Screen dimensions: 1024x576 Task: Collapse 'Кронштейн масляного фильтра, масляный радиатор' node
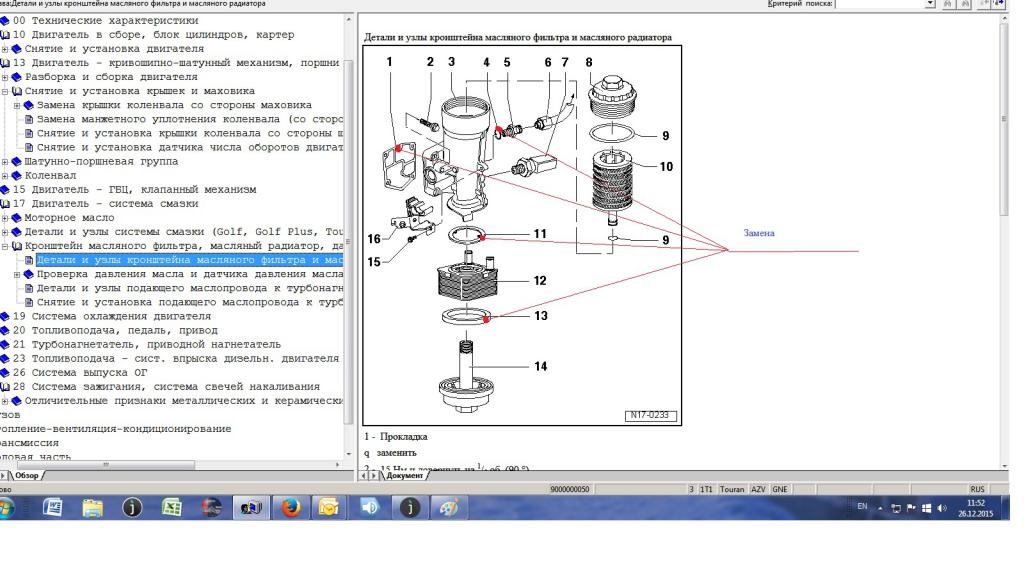point(5,246)
